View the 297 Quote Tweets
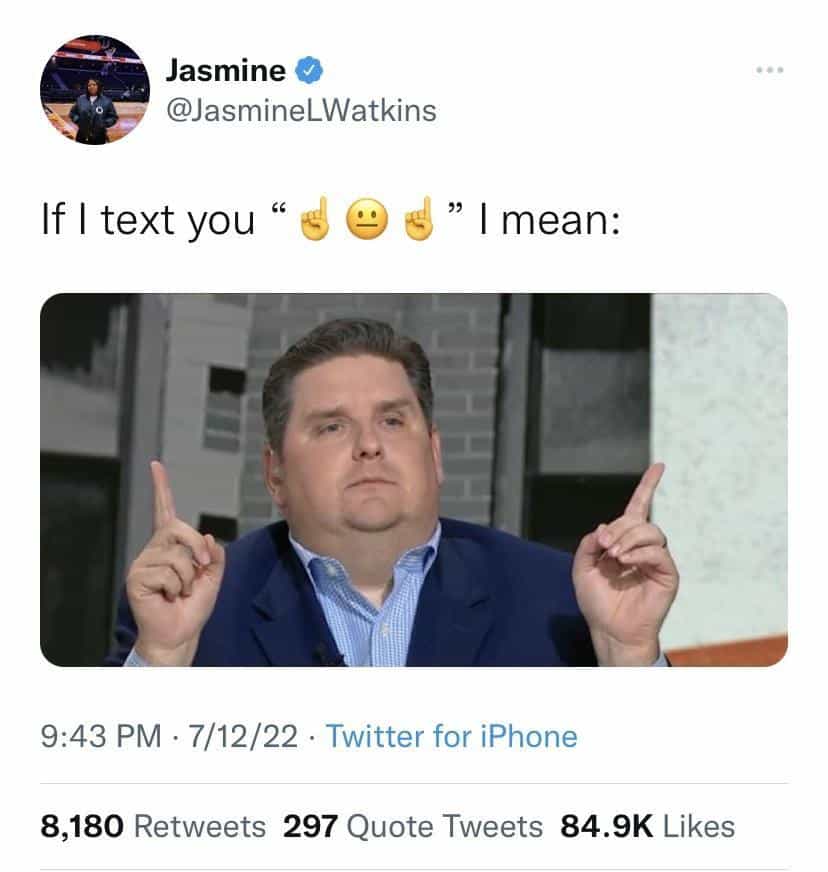 (413, 826)
